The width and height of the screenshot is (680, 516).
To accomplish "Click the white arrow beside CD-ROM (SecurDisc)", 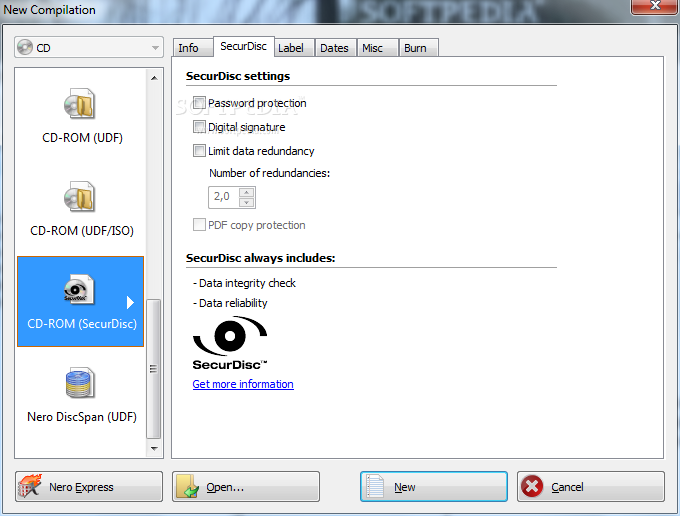I will [130, 302].
